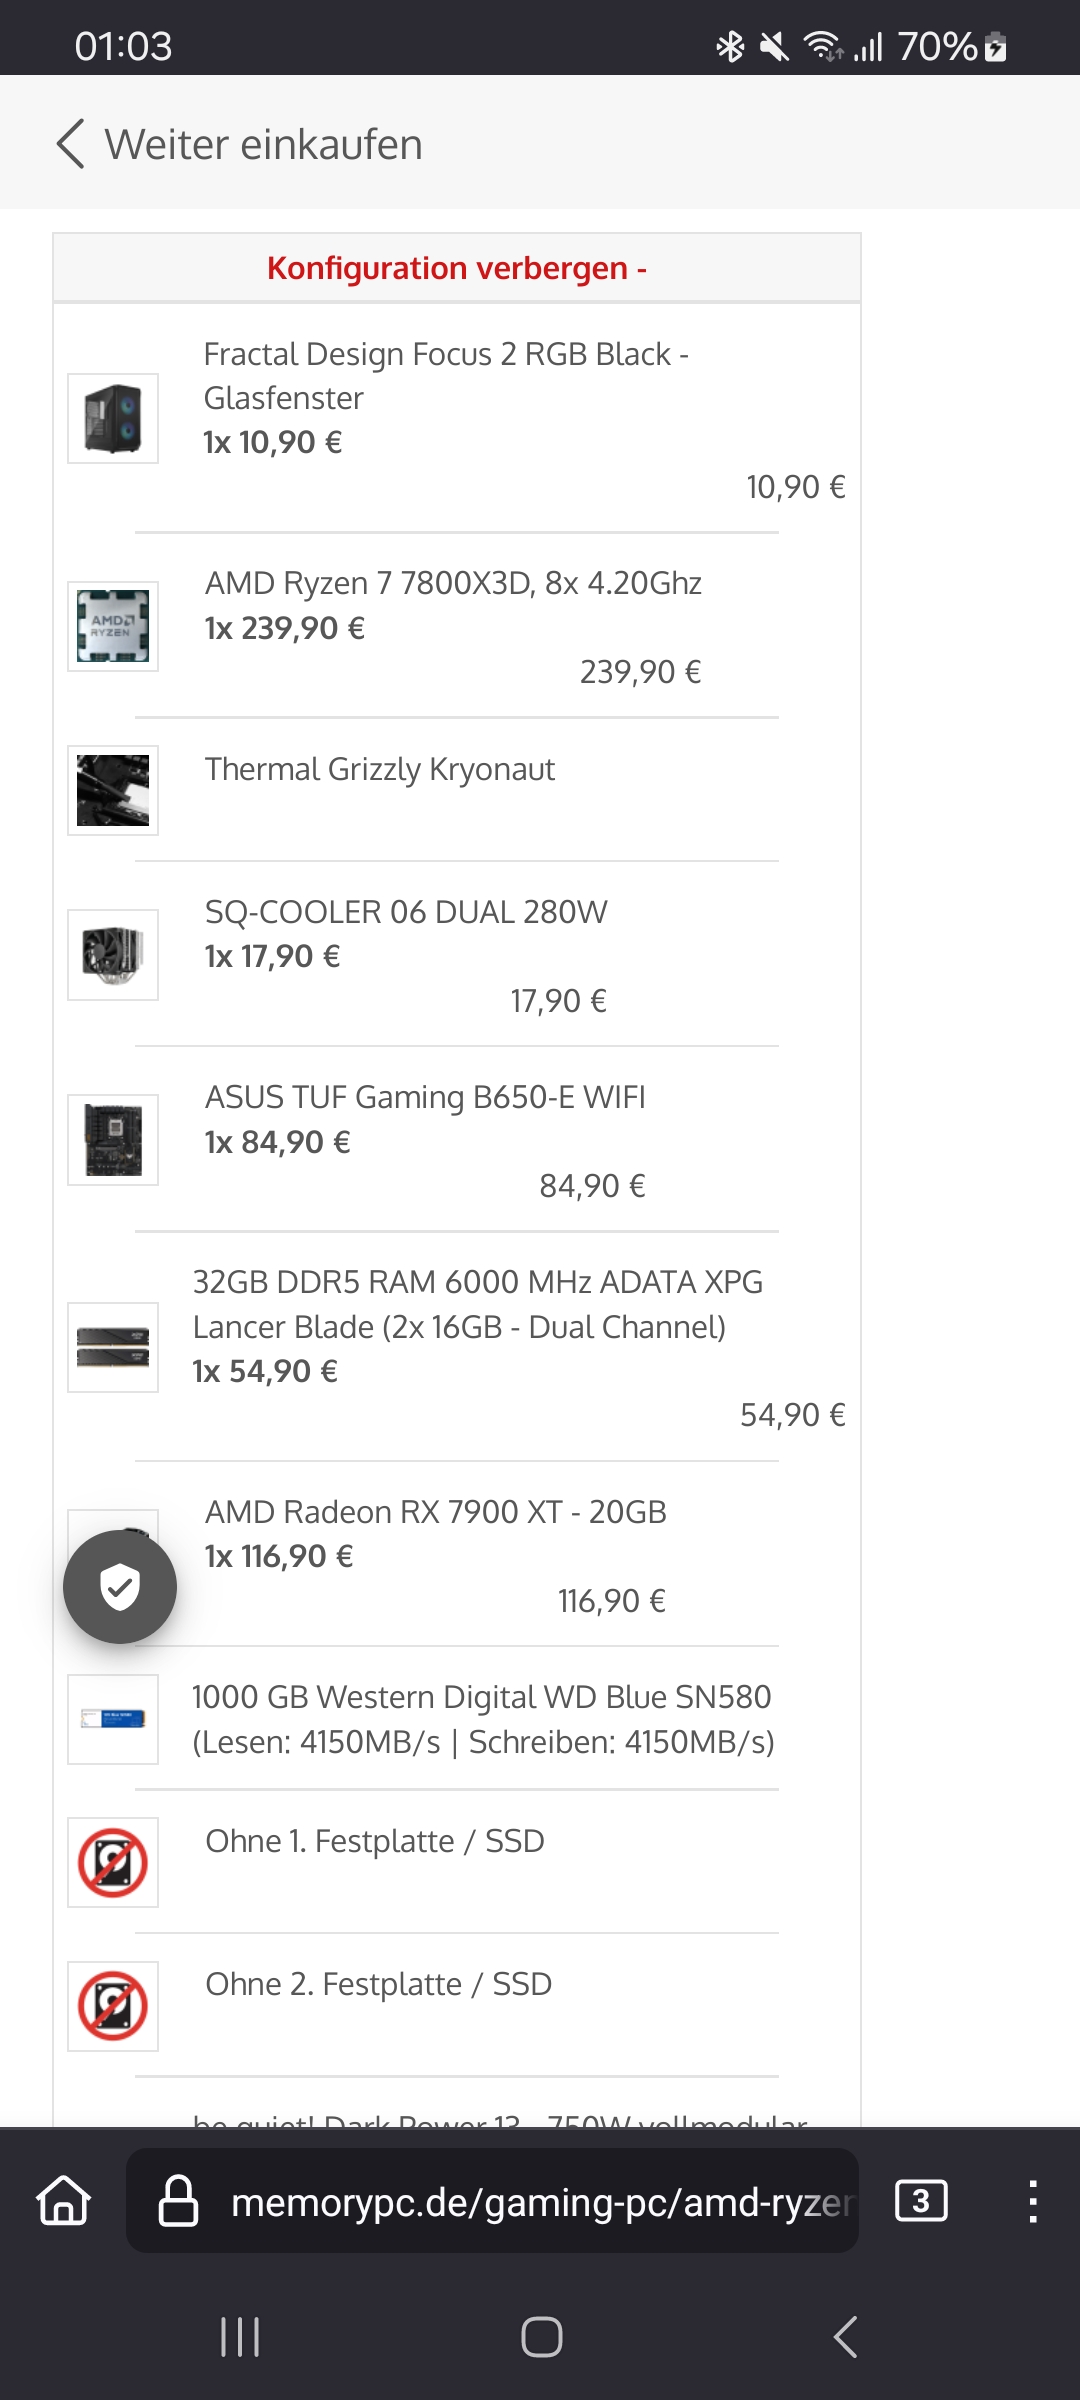Select the ASUS TUF motherboard thumbnail
Viewport: 1080px width, 2400px height.
(x=112, y=1139)
